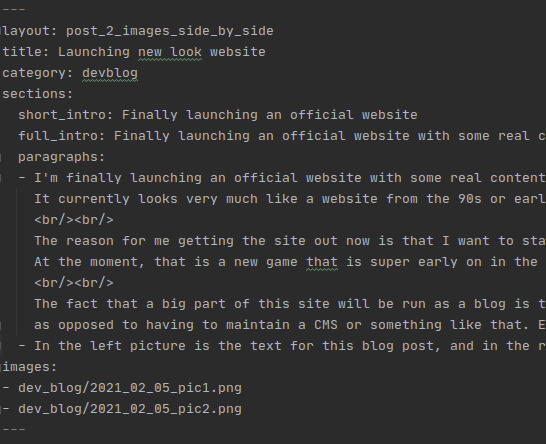Click the underlined words "new look" in title

pyautogui.click(x=170, y=52)
